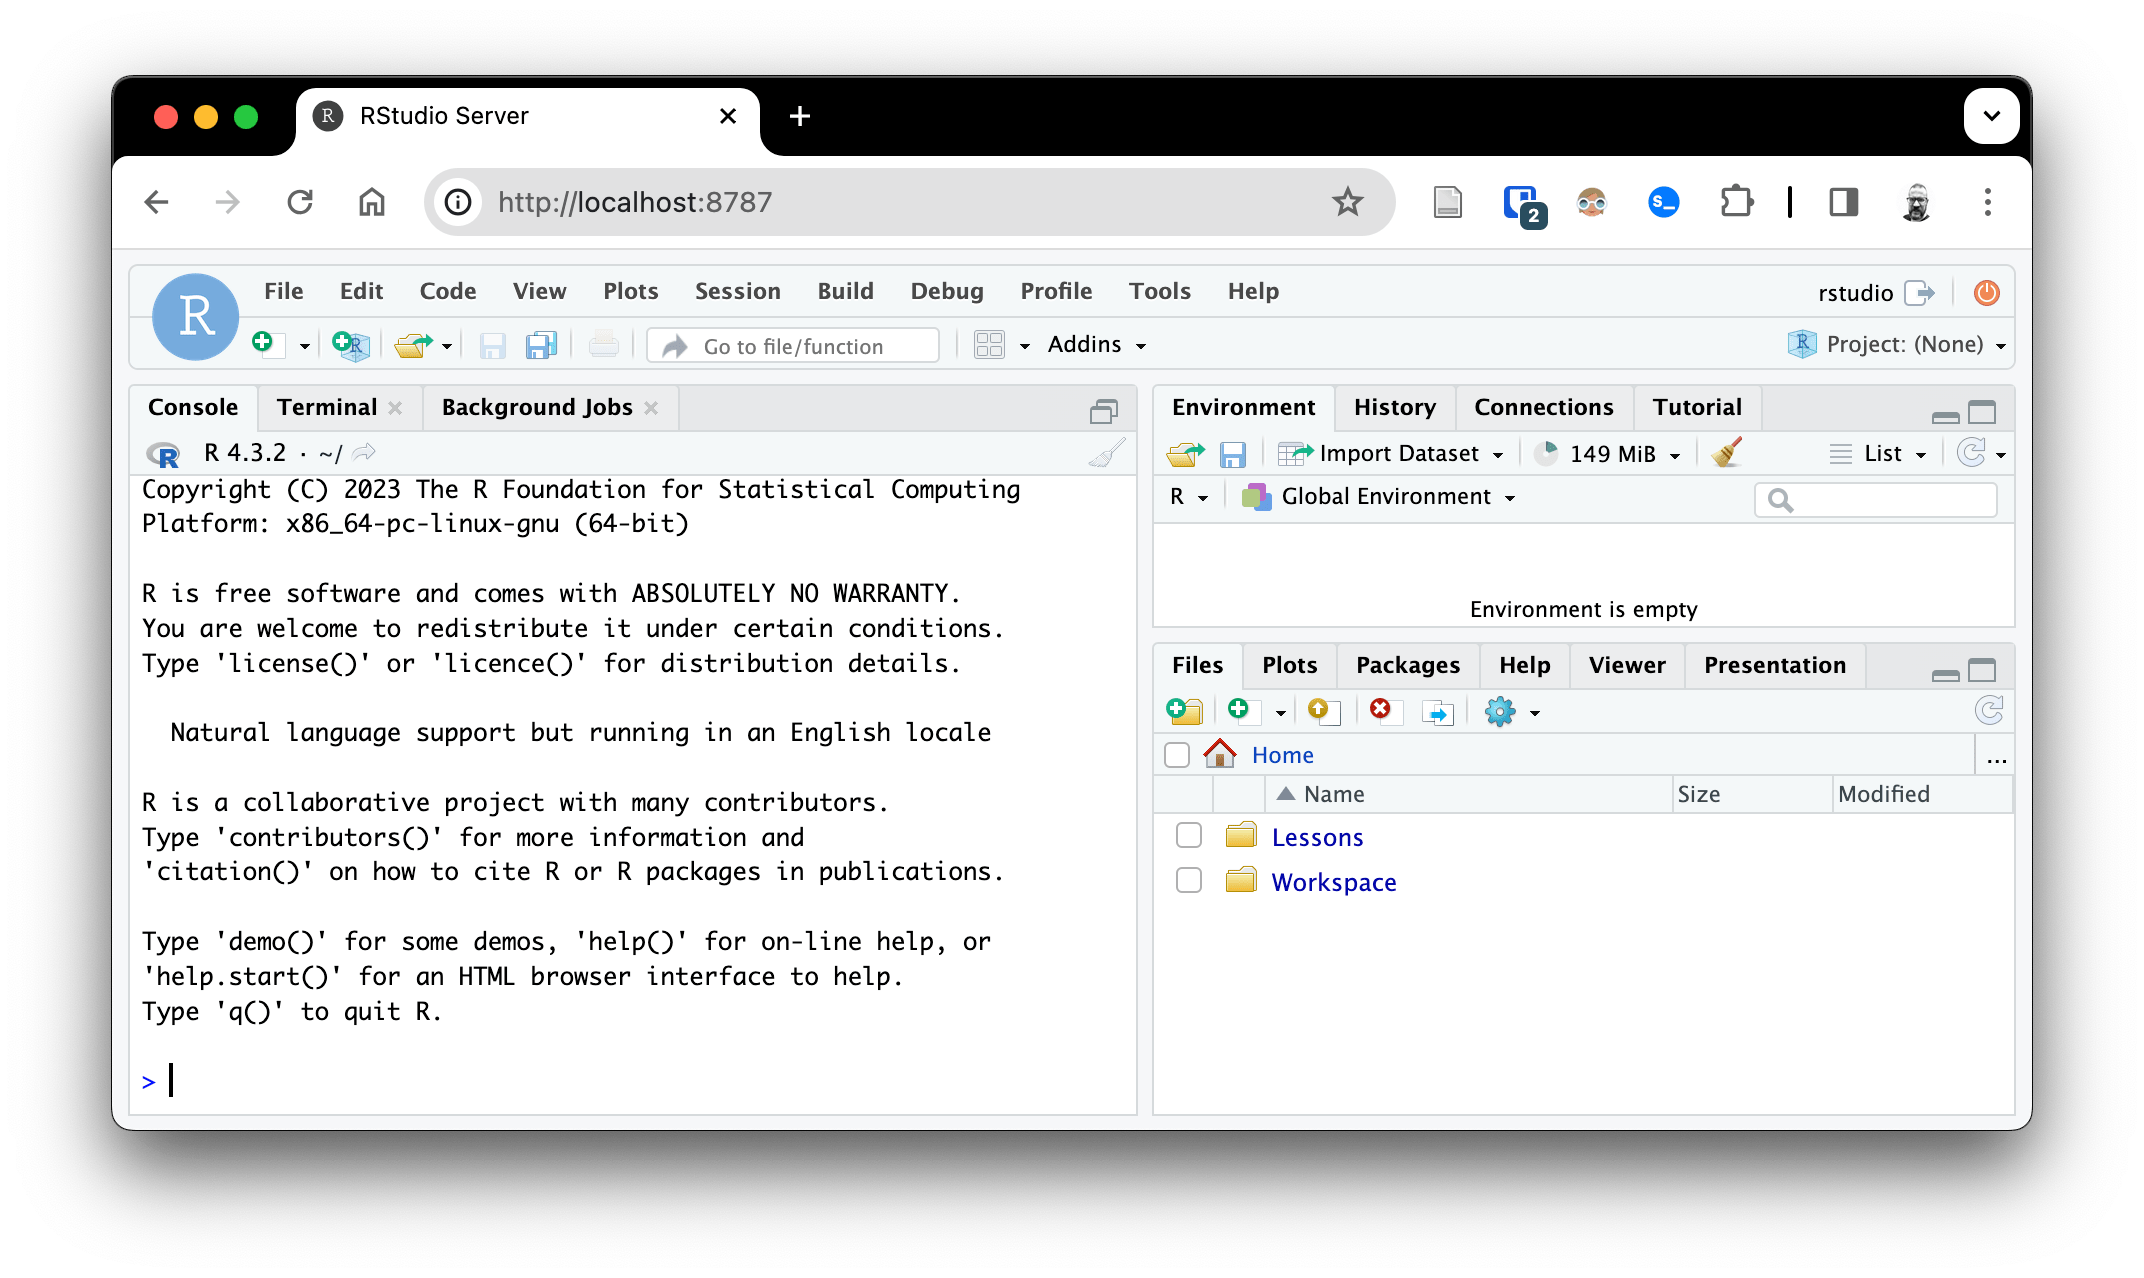Check the select-all checkbox beside Home
The image size is (2144, 1278).
[1175, 755]
